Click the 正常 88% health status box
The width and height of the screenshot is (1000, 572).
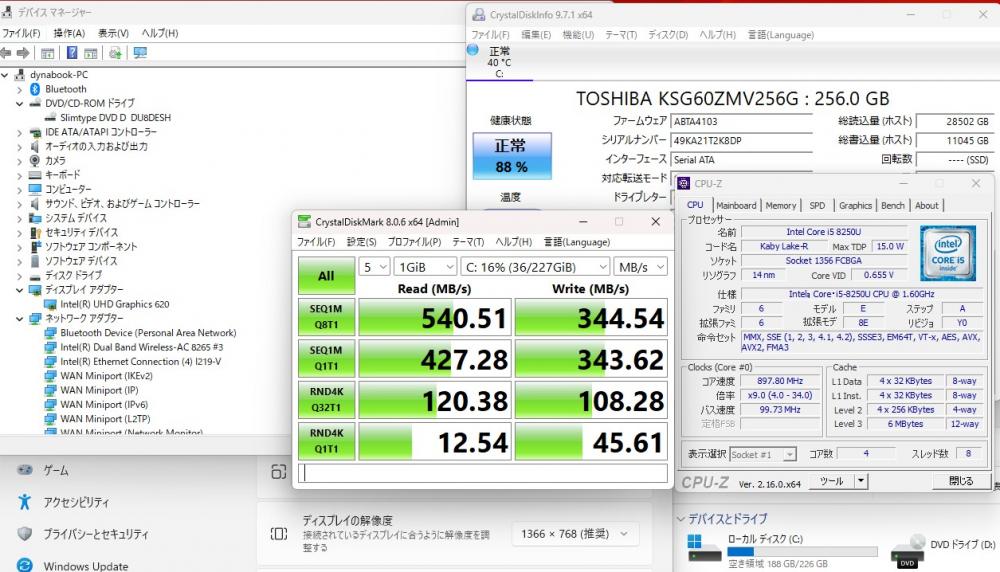pos(511,155)
